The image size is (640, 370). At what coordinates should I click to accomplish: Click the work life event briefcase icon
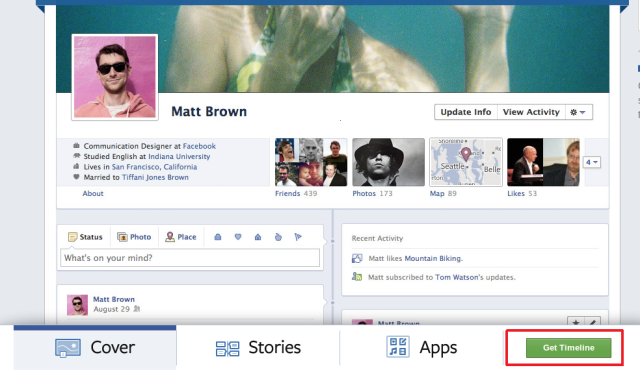pyautogui.click(x=218, y=237)
